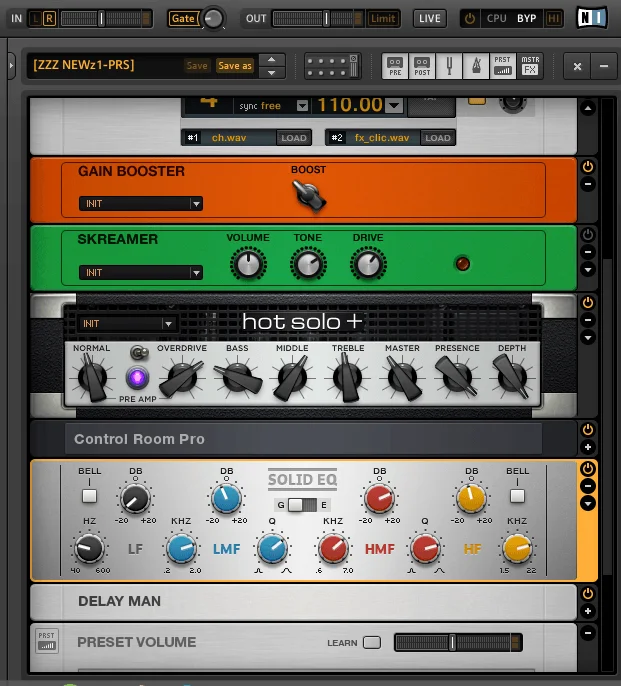Adjust the Preset Volume slider
621x686 pixels.
453,642
